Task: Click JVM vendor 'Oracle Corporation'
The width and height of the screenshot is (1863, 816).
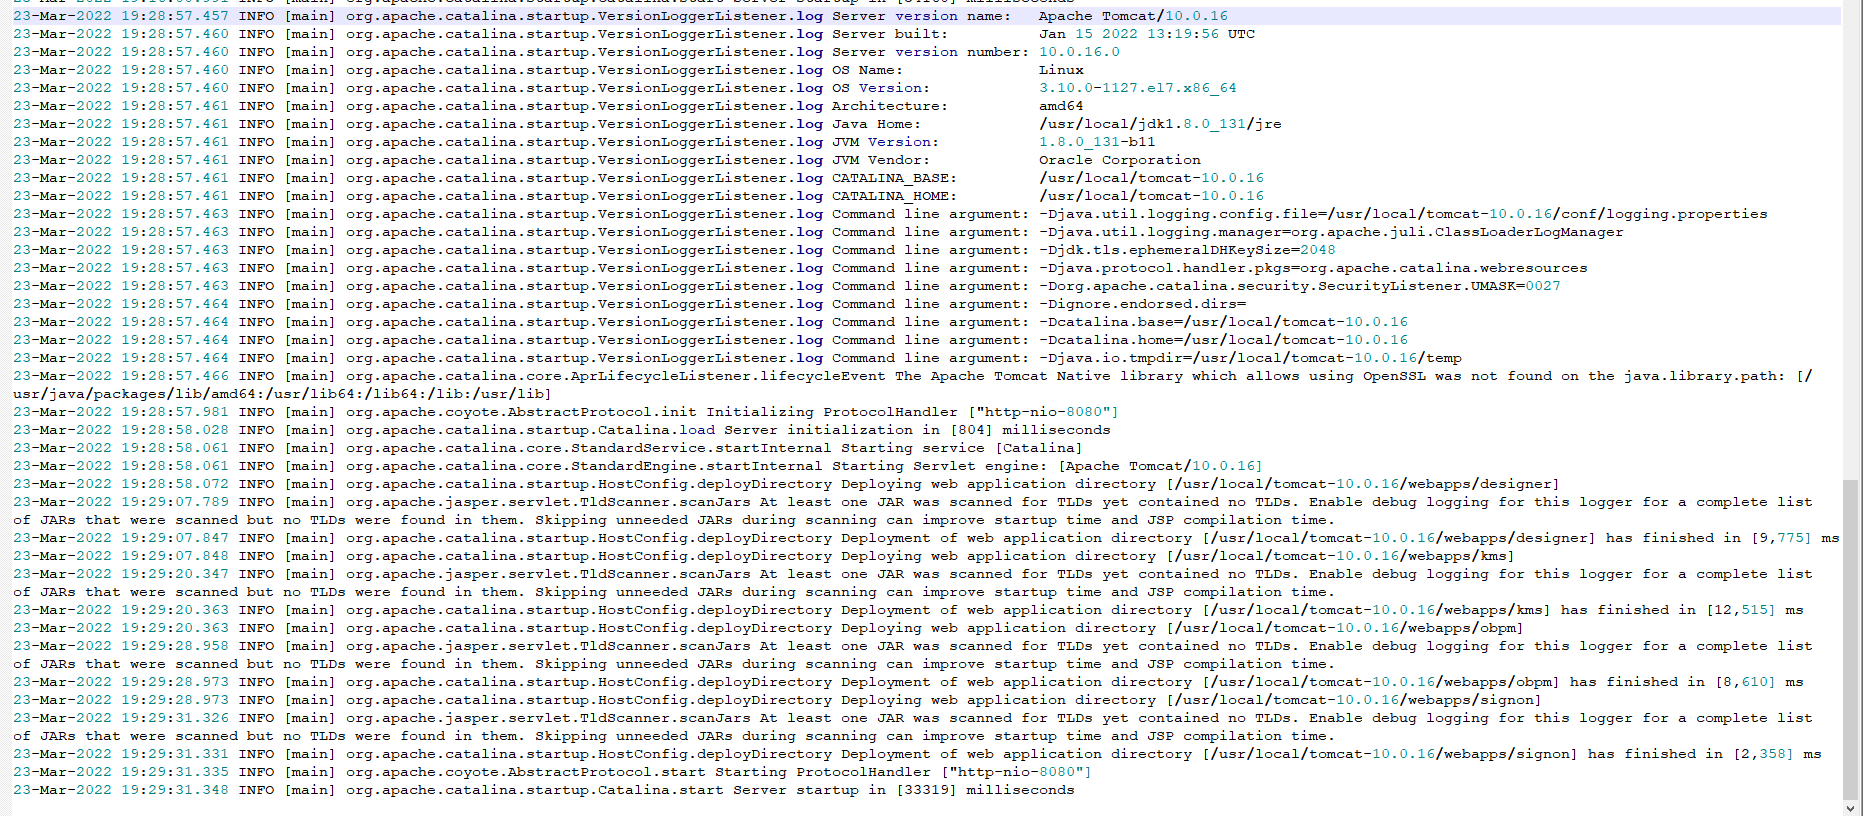Action: [1120, 160]
